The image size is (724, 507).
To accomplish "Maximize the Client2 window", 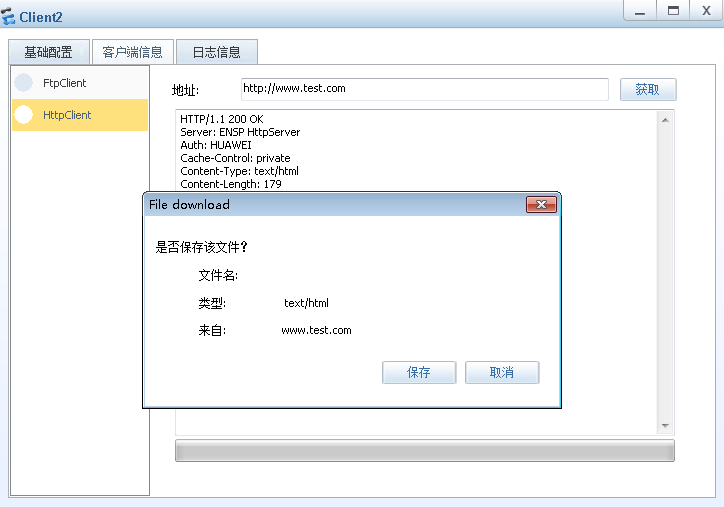I will click(x=673, y=11).
